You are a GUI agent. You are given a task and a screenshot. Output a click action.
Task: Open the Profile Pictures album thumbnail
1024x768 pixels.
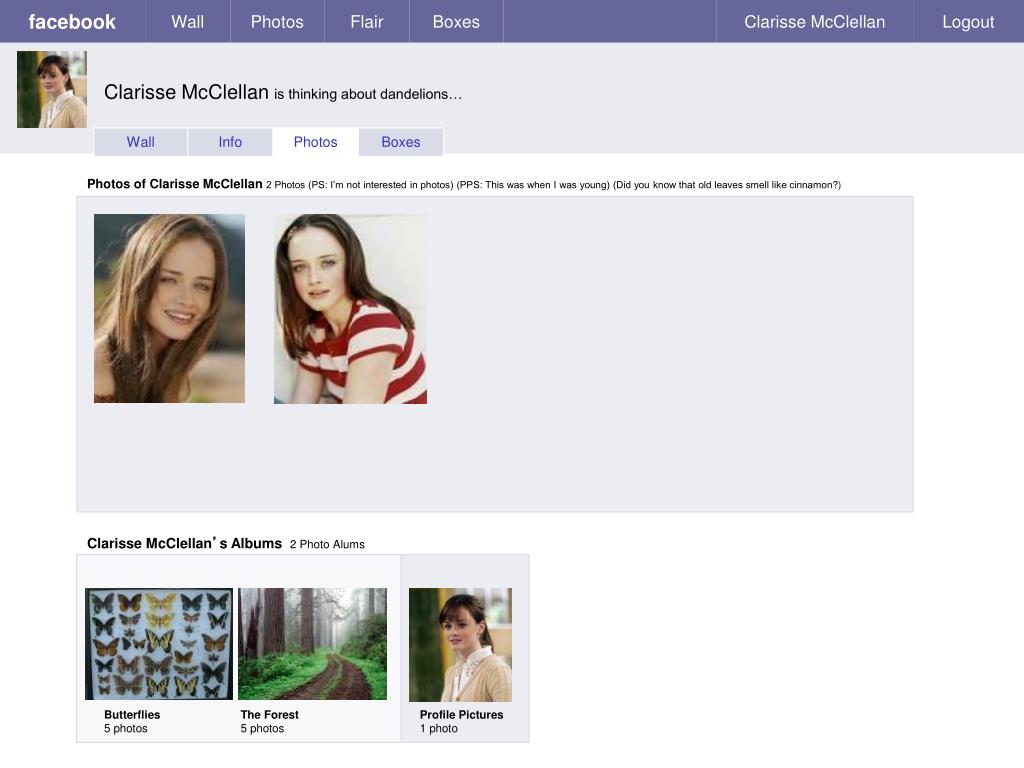(x=460, y=645)
